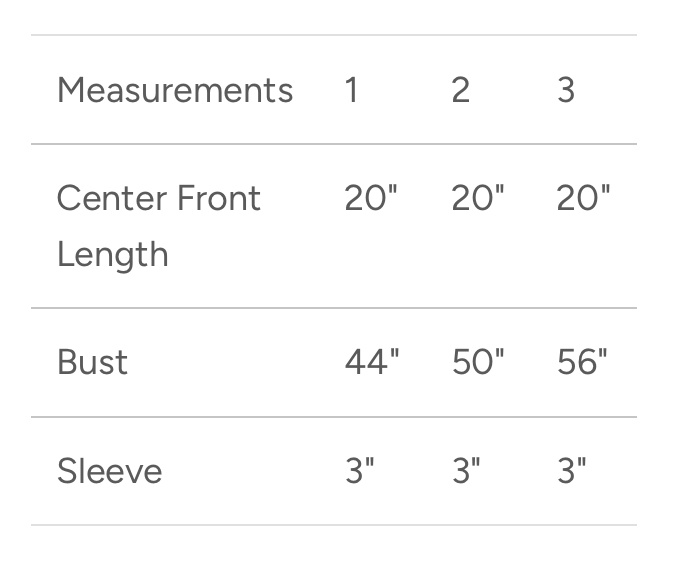Click the Measurements header cell
Screen dimensions: 677x569
(x=175, y=90)
